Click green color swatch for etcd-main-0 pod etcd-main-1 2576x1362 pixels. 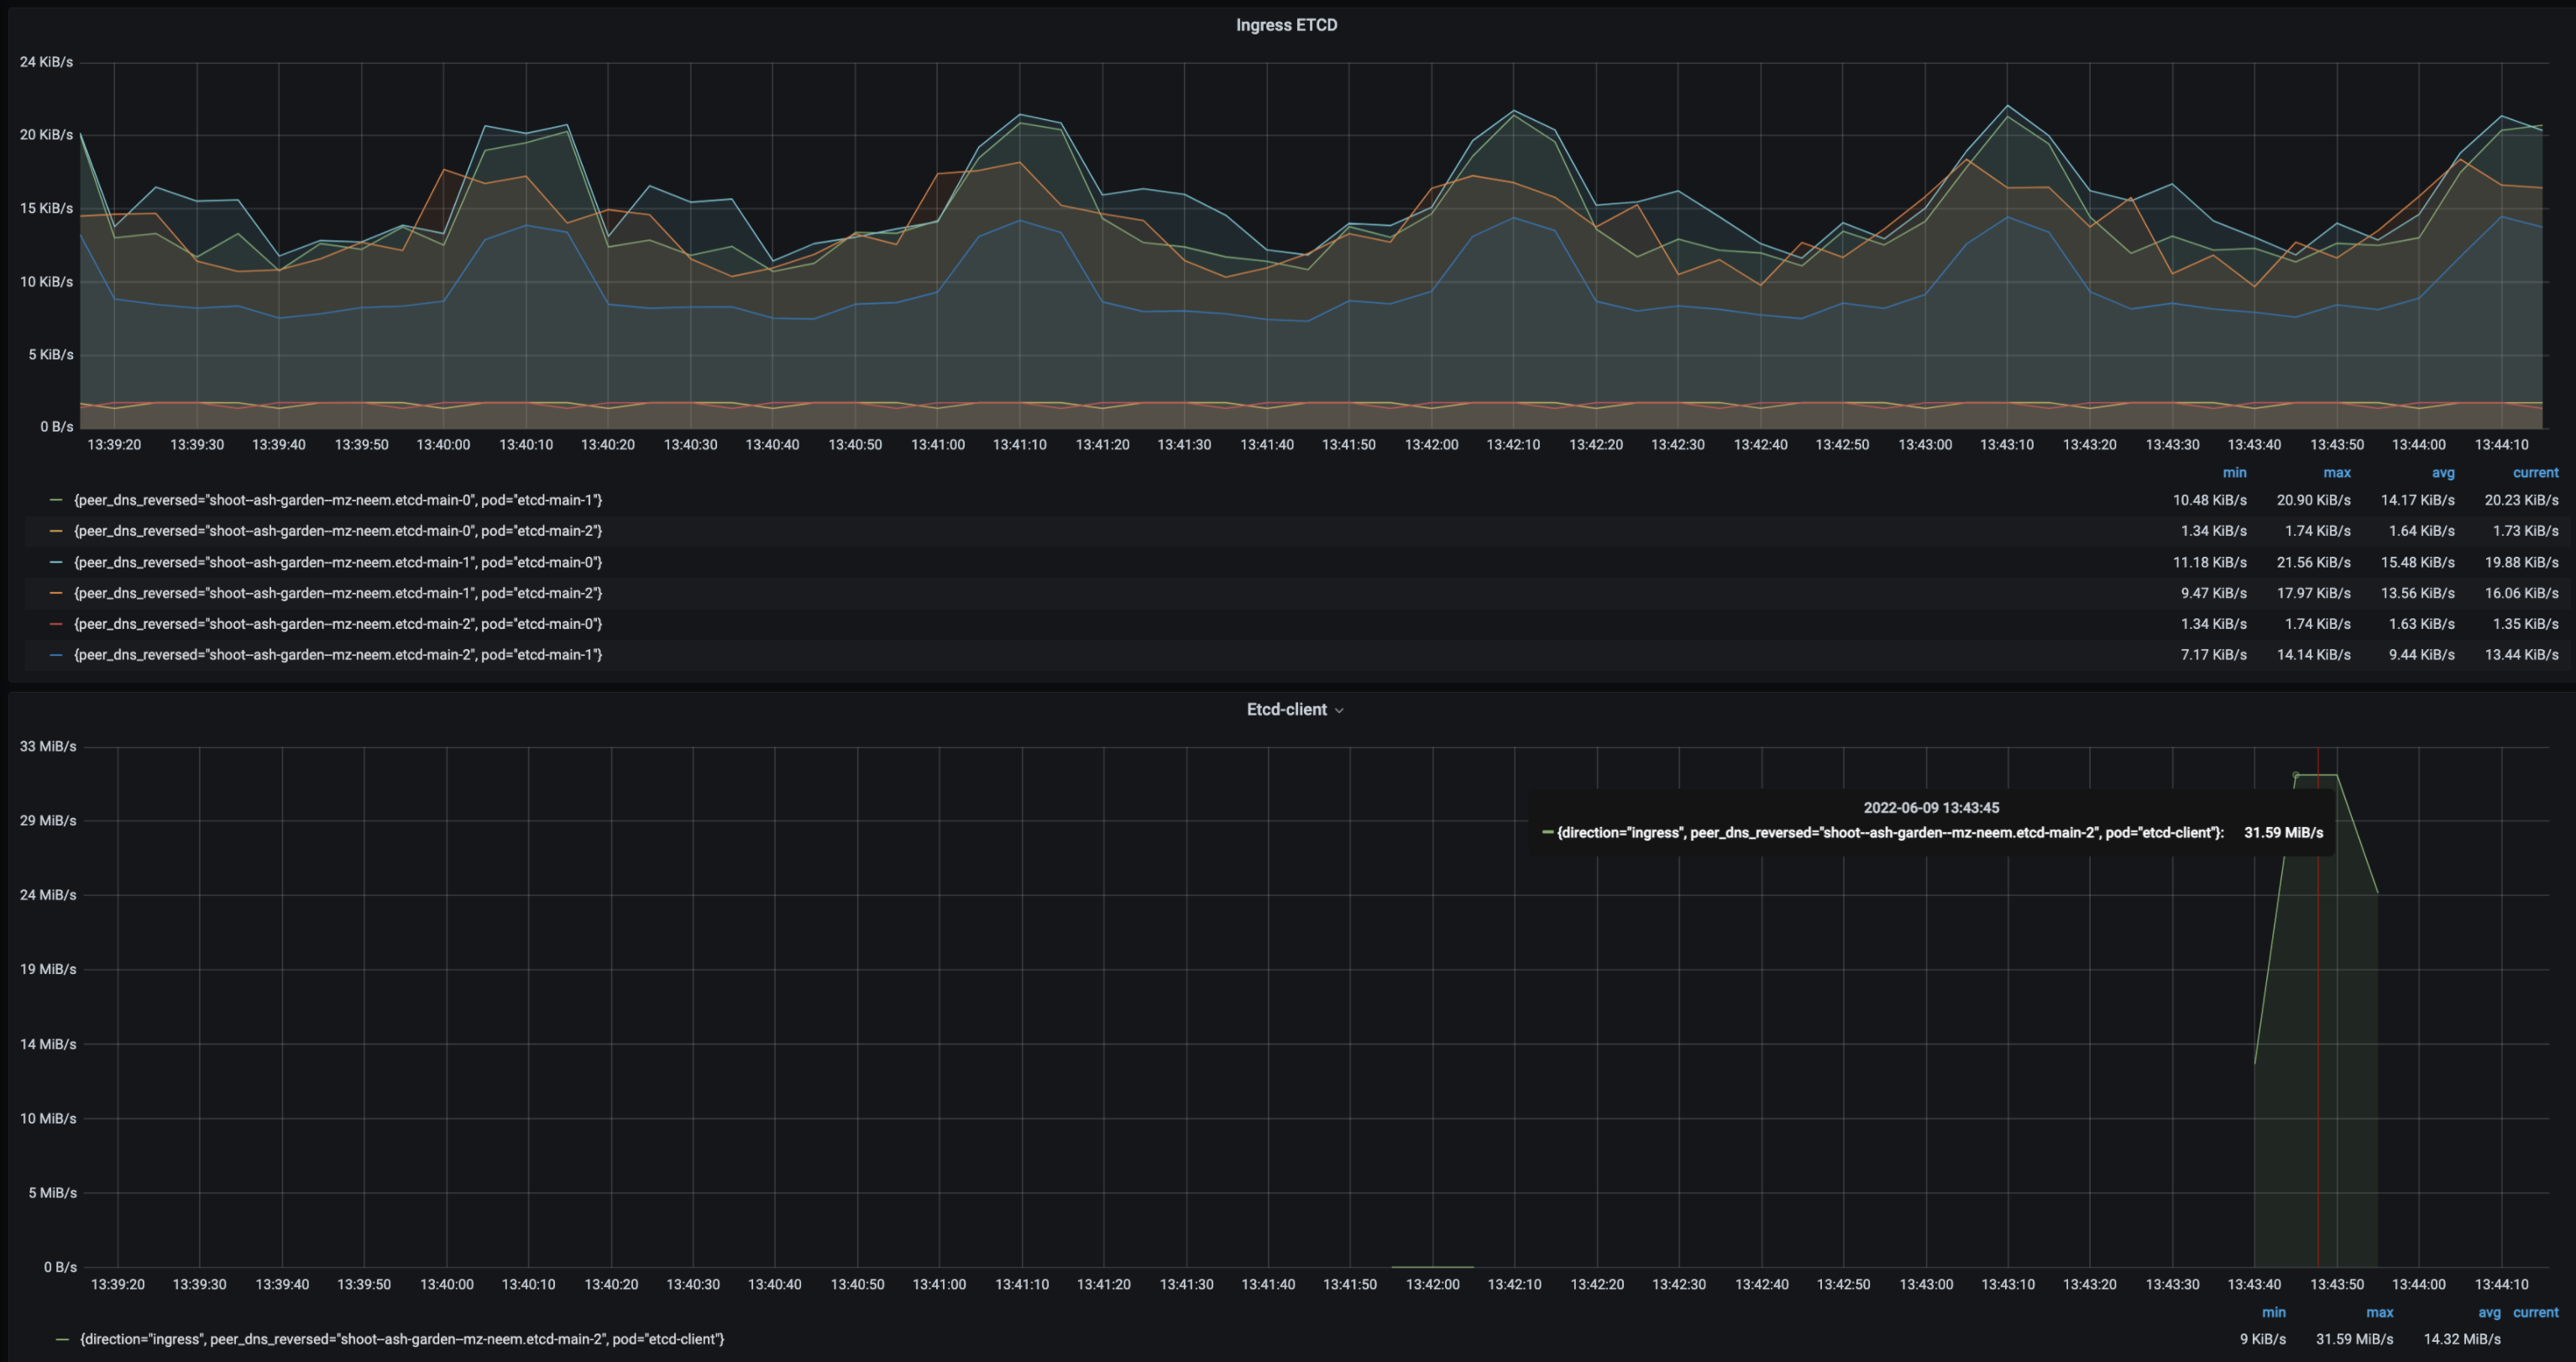56,500
